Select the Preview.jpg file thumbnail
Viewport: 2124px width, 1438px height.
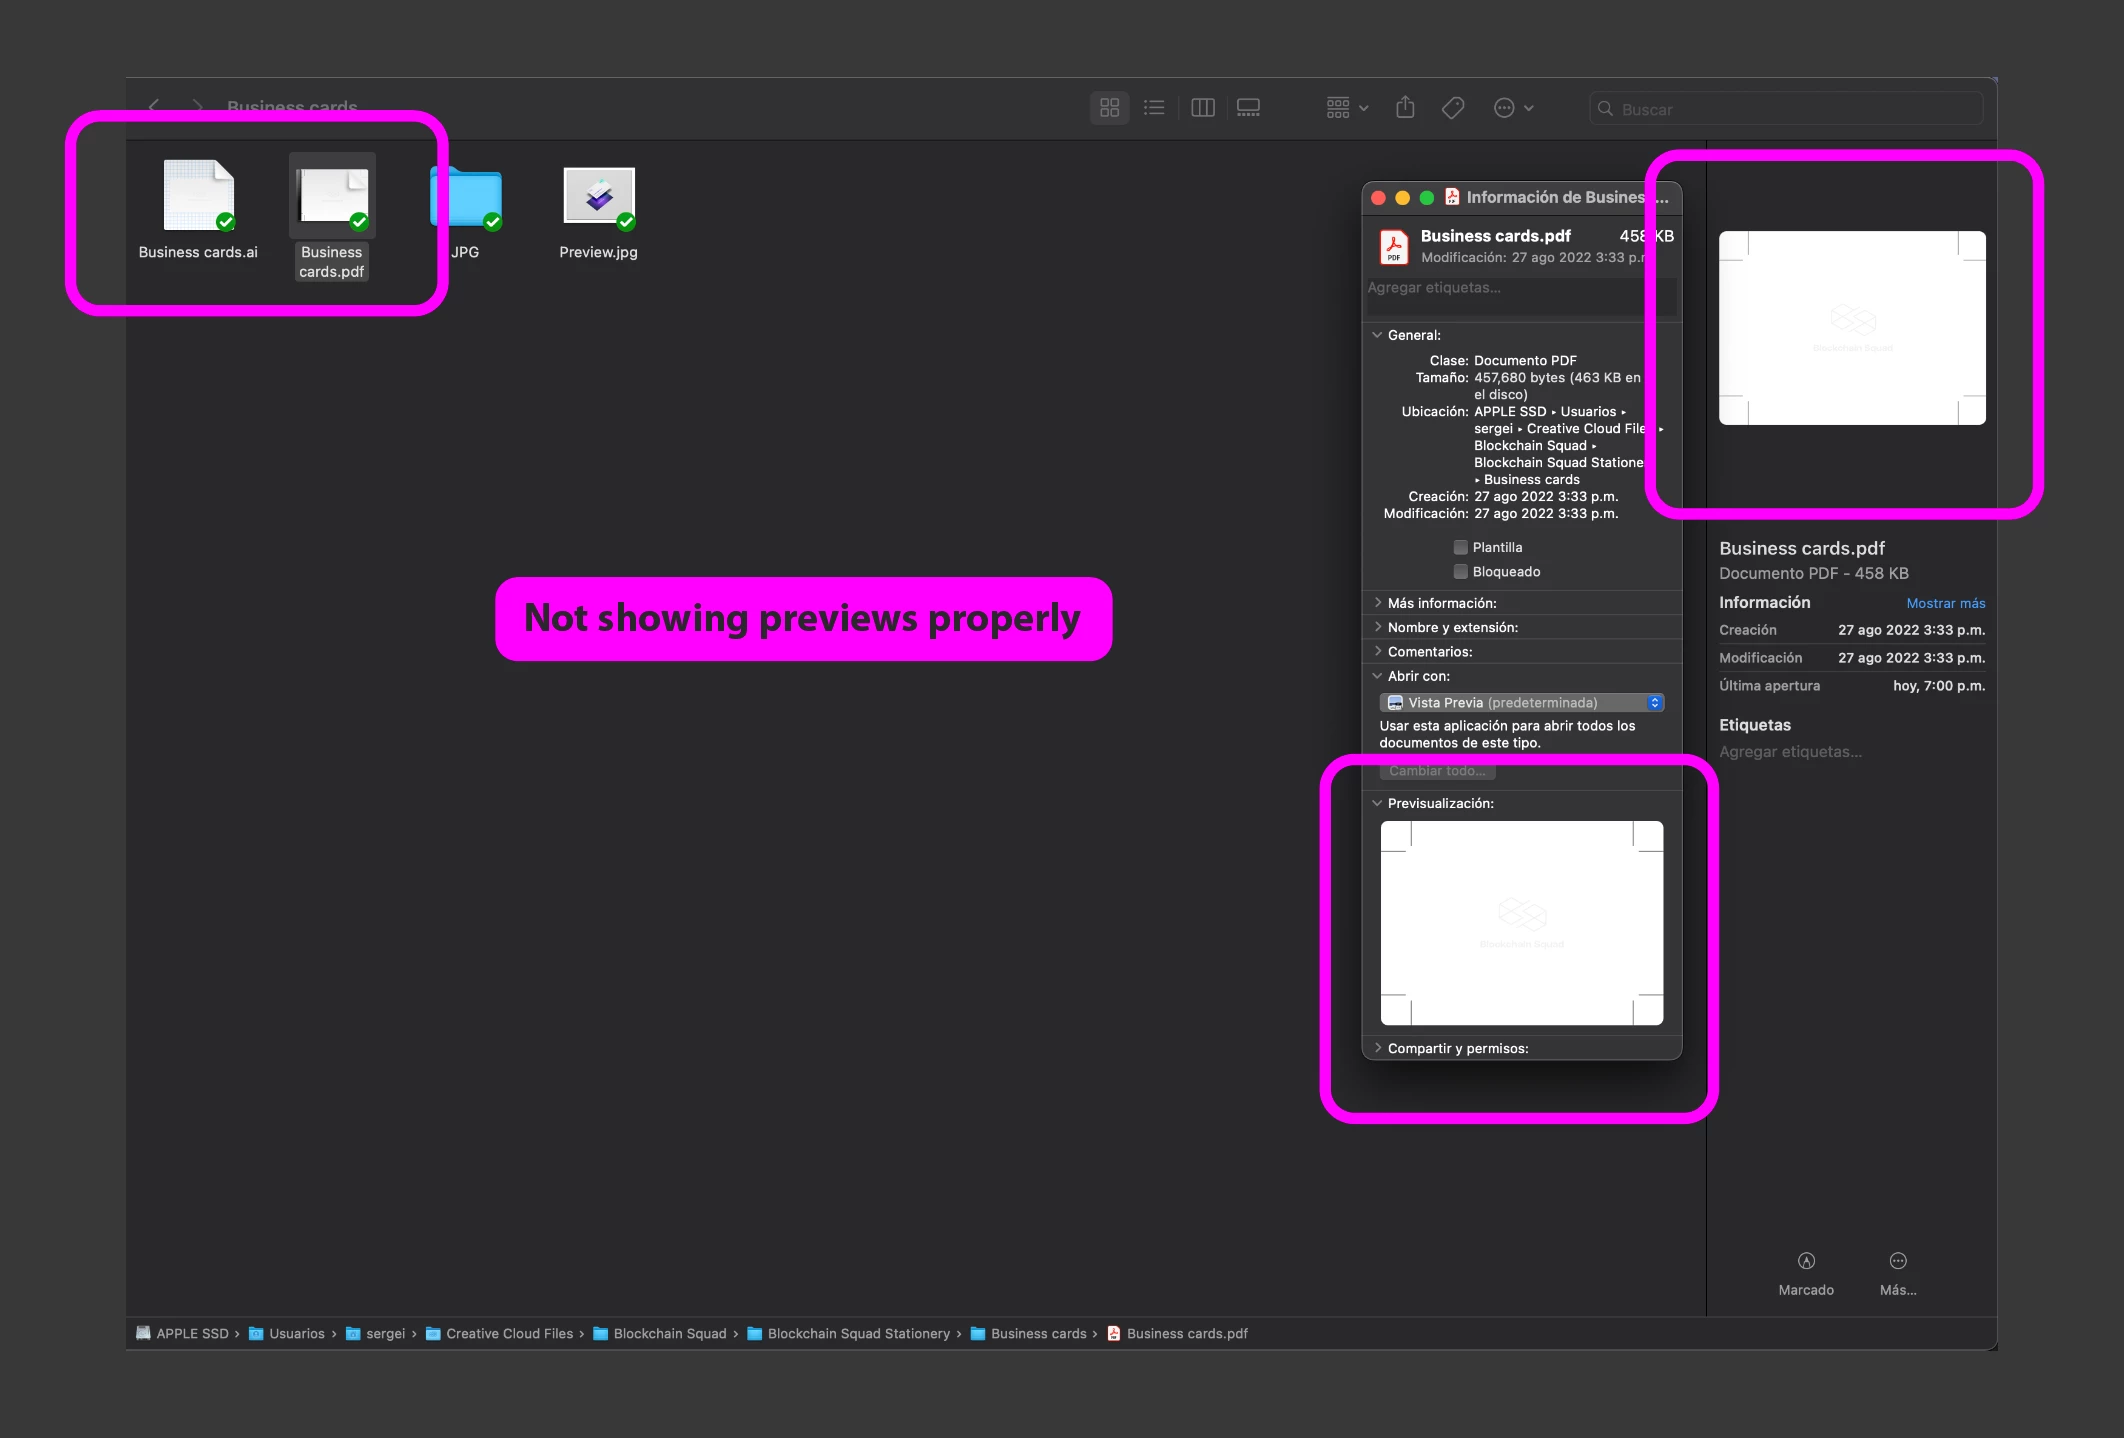click(599, 197)
